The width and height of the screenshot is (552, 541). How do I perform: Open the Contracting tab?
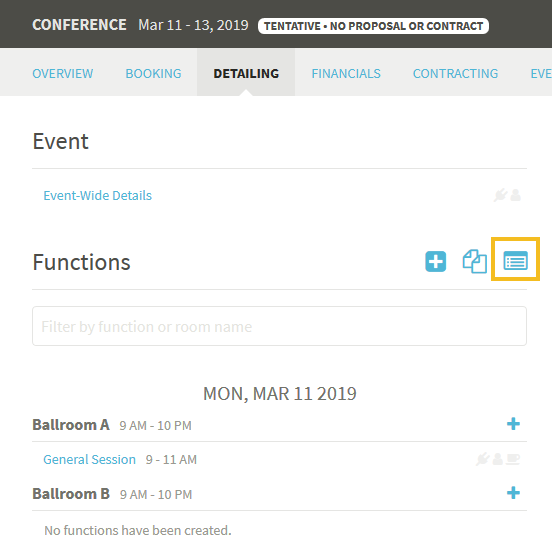(x=456, y=74)
